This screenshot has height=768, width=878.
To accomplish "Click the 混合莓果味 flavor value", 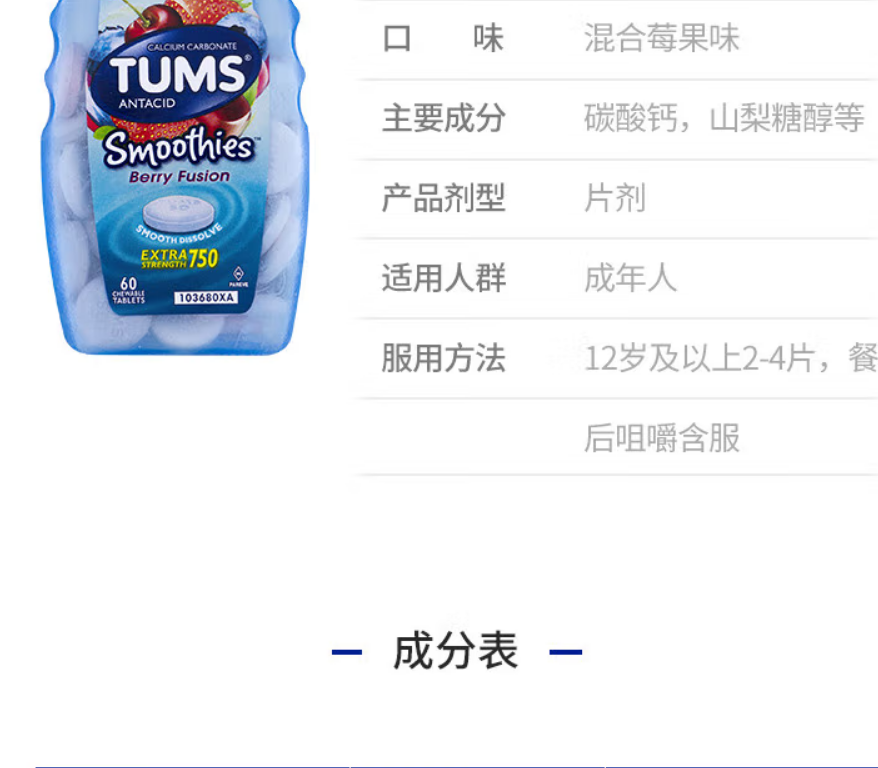I will (662, 38).
